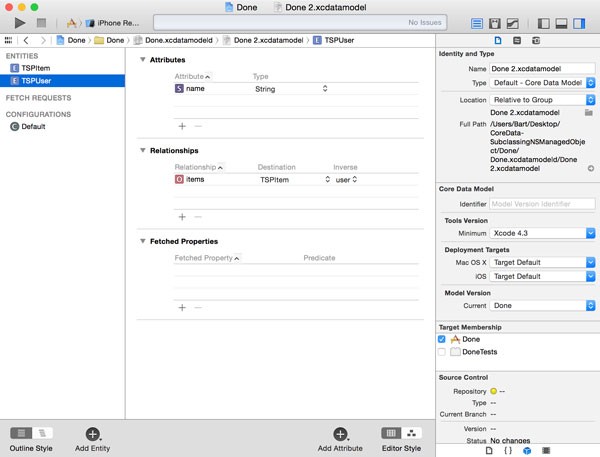
Task: Open the Type Core Data Model dropdown
Action: coord(542,83)
